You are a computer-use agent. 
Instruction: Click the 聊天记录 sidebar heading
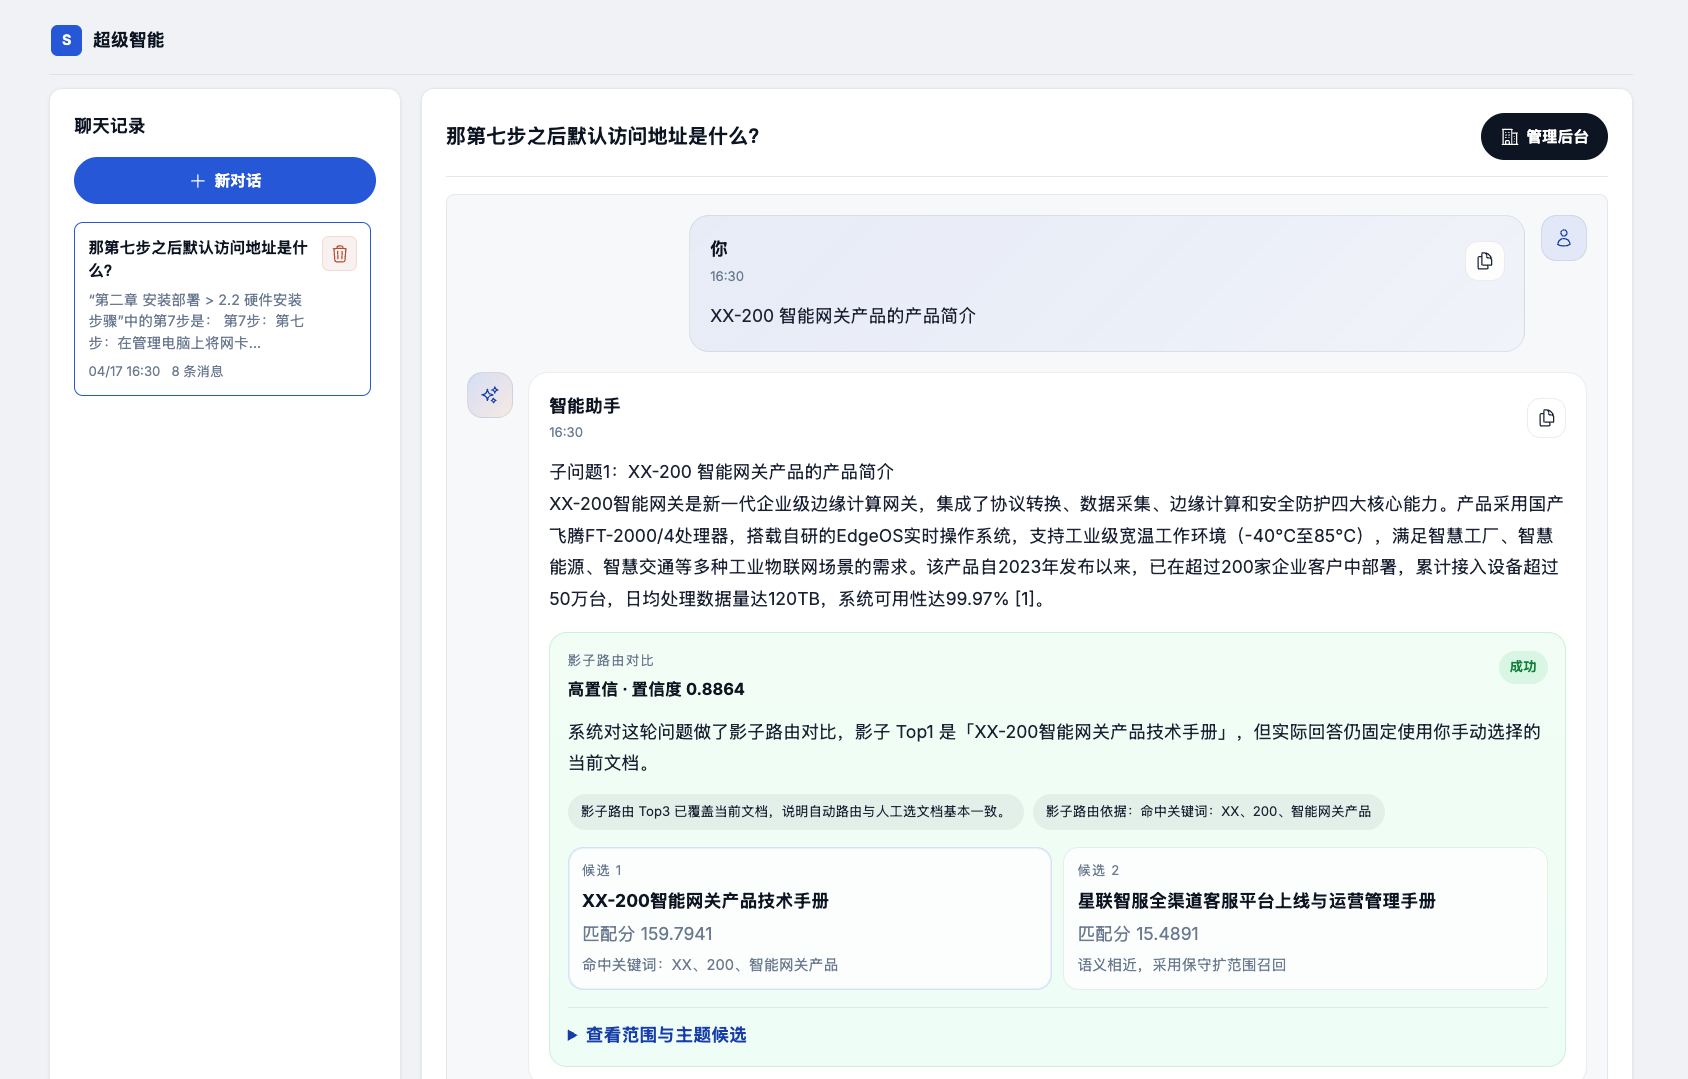[x=110, y=126]
